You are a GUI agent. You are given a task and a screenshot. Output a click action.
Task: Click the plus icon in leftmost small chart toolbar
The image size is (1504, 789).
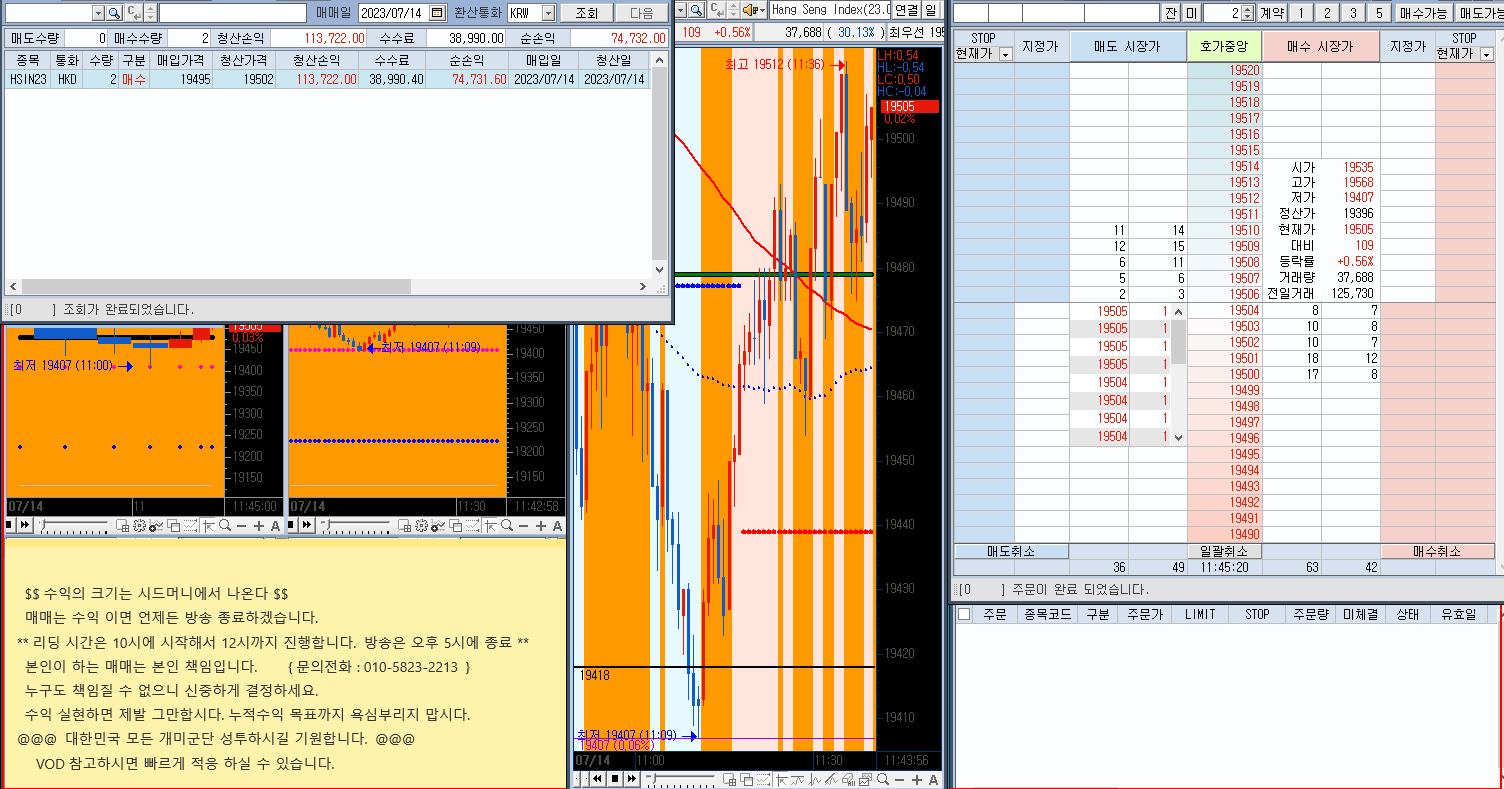coord(259,526)
